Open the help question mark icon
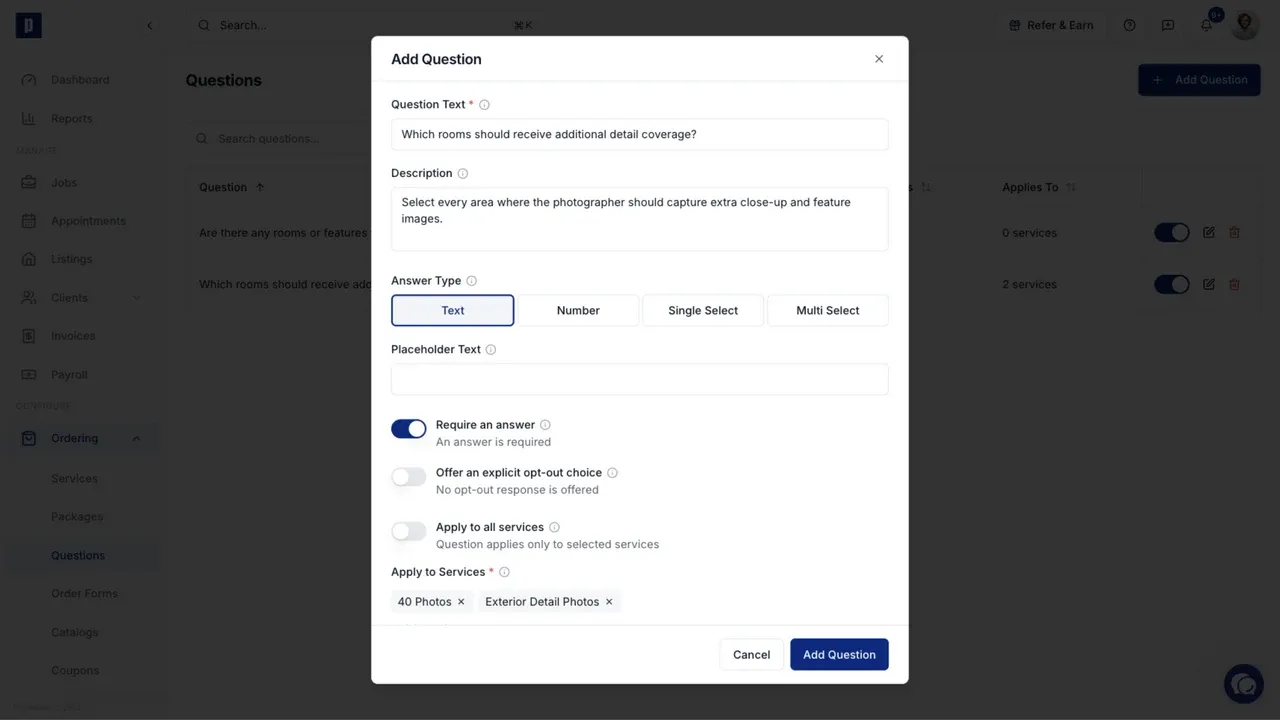Image resolution: width=1280 pixels, height=720 pixels. (x=1129, y=25)
